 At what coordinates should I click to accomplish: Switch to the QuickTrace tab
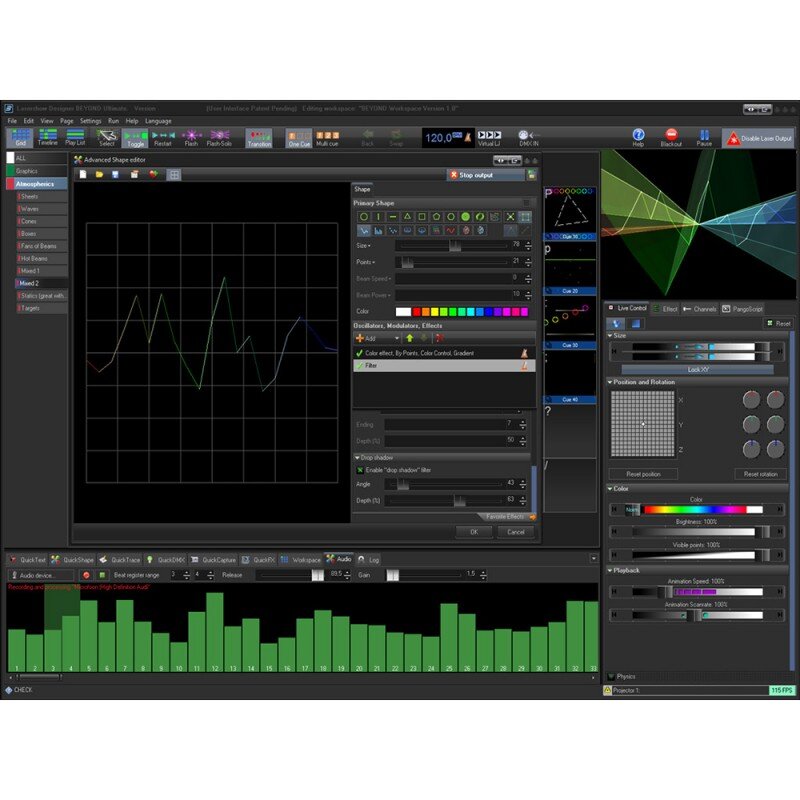pyautogui.click(x=120, y=560)
